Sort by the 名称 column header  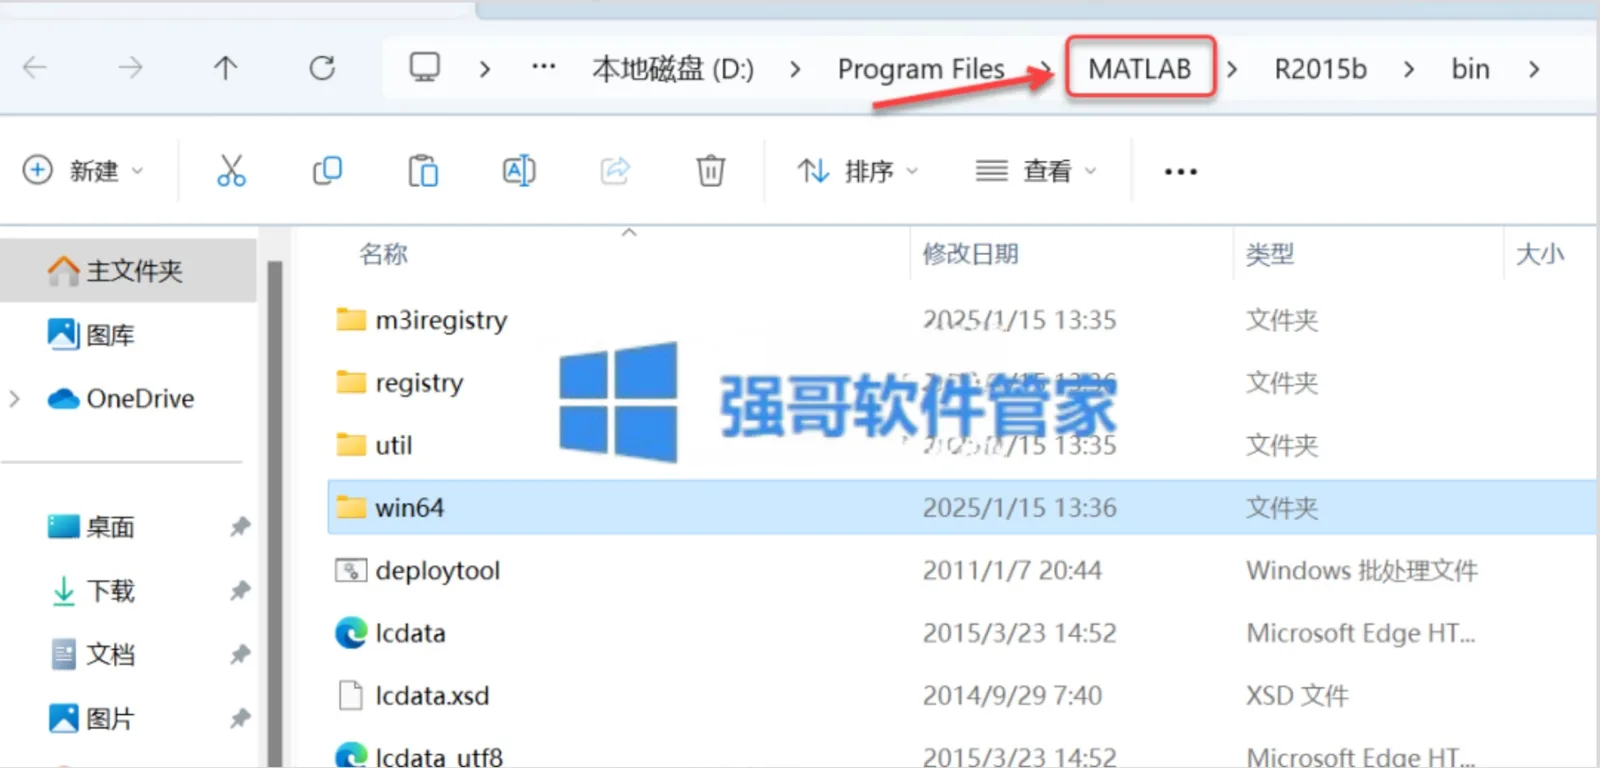click(x=384, y=254)
